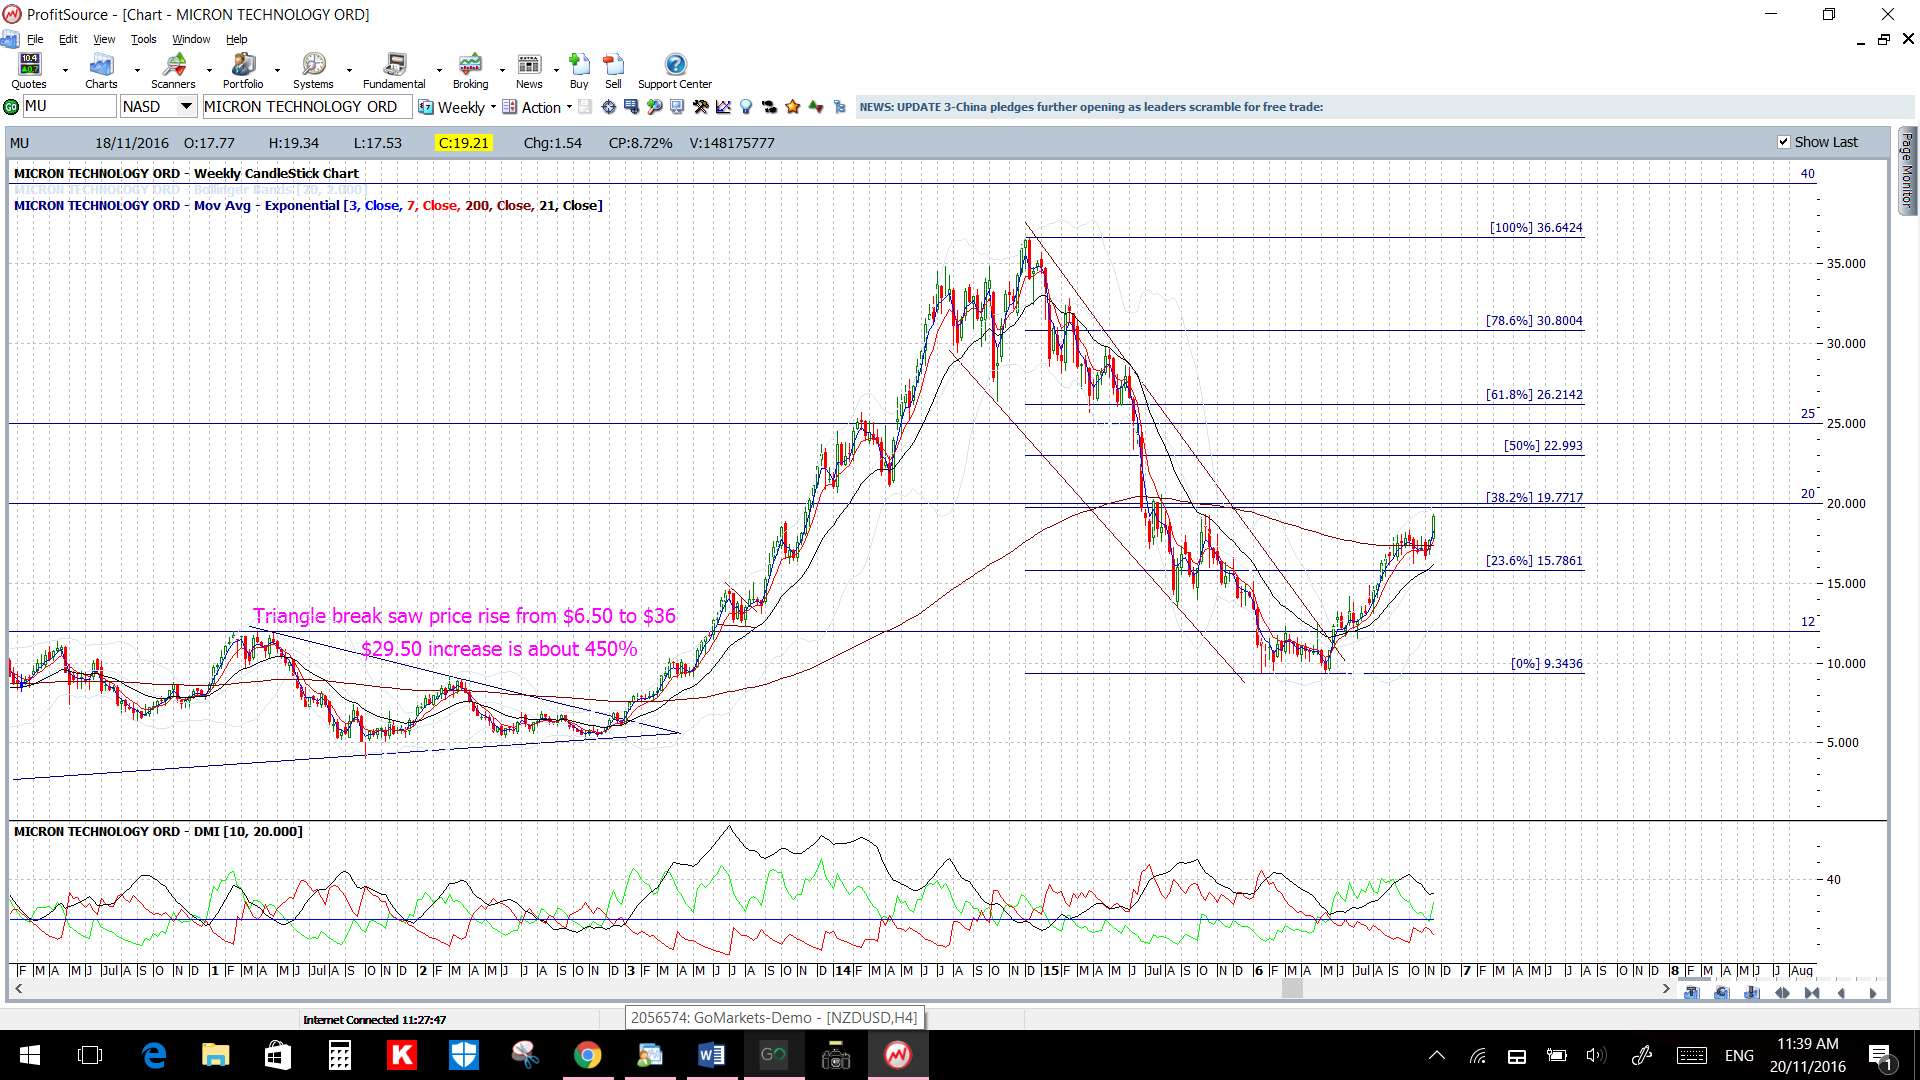Click the compress-horizontally arrows icon at chart bottom
1920x1080 pixels.
pos(1812,993)
